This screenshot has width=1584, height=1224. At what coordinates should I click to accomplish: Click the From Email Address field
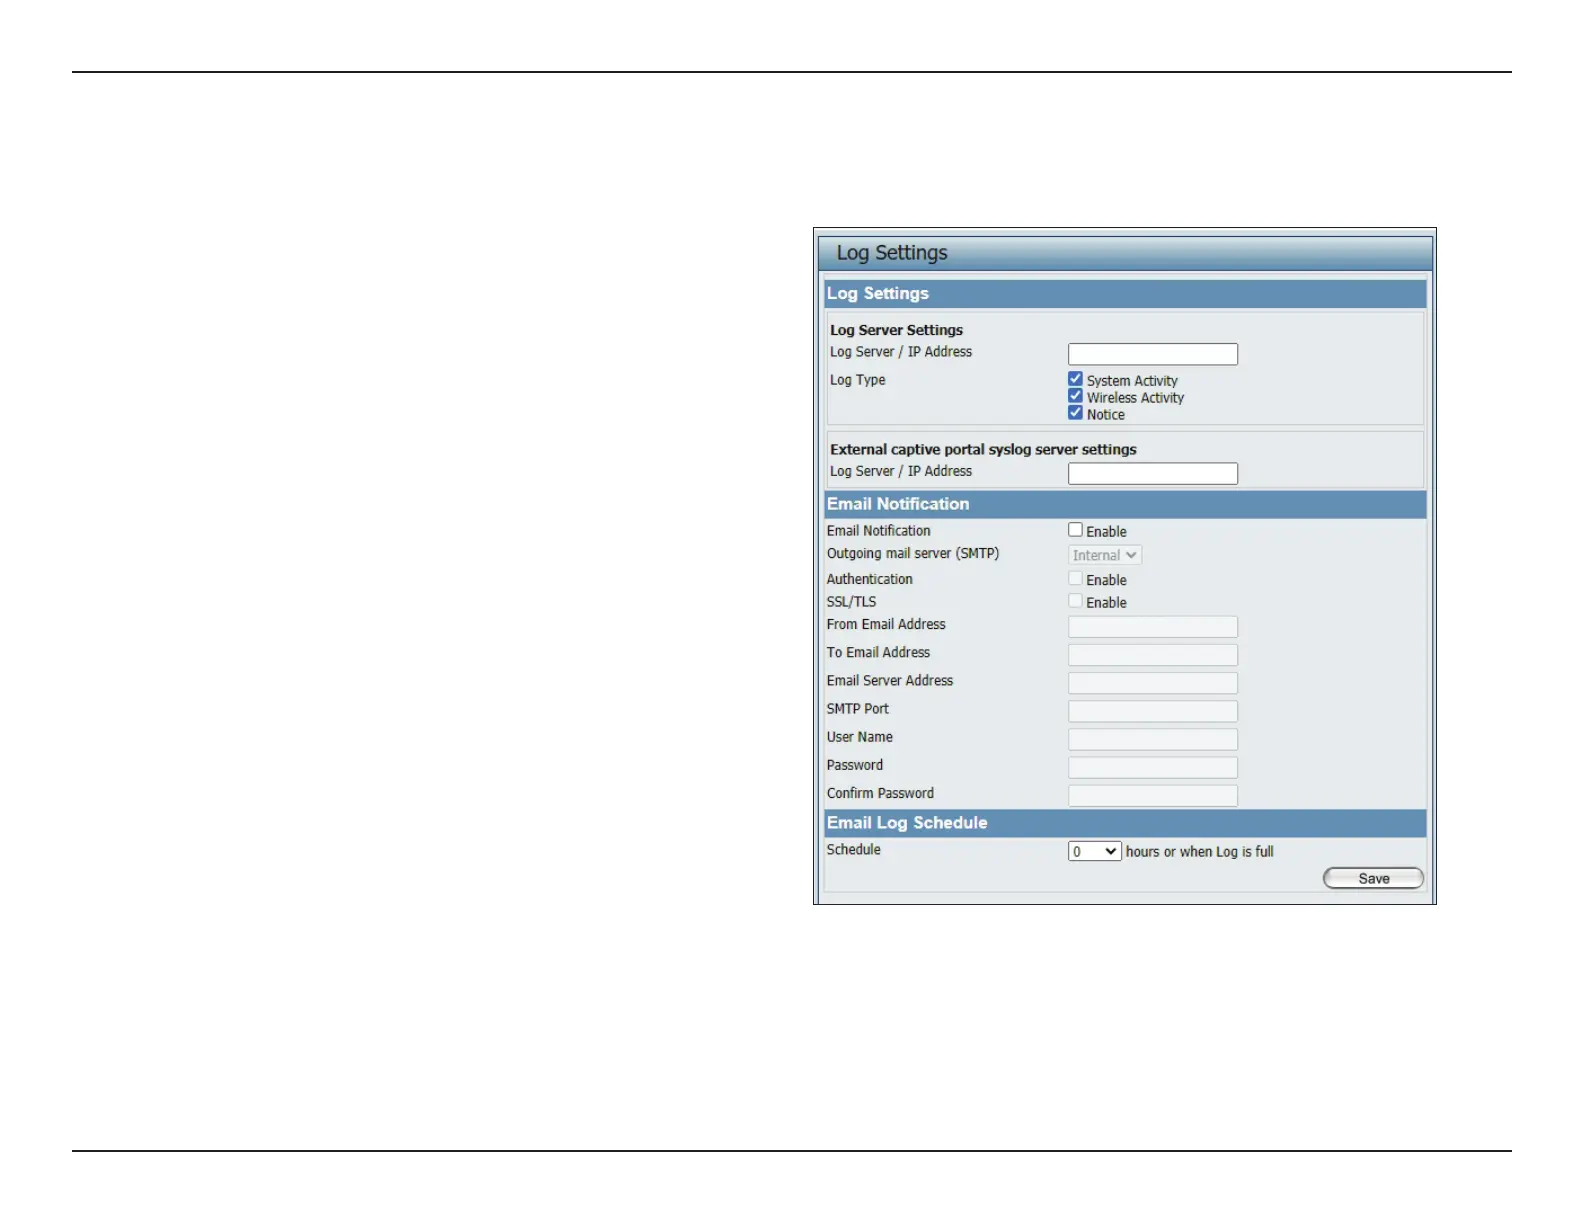coord(1152,627)
